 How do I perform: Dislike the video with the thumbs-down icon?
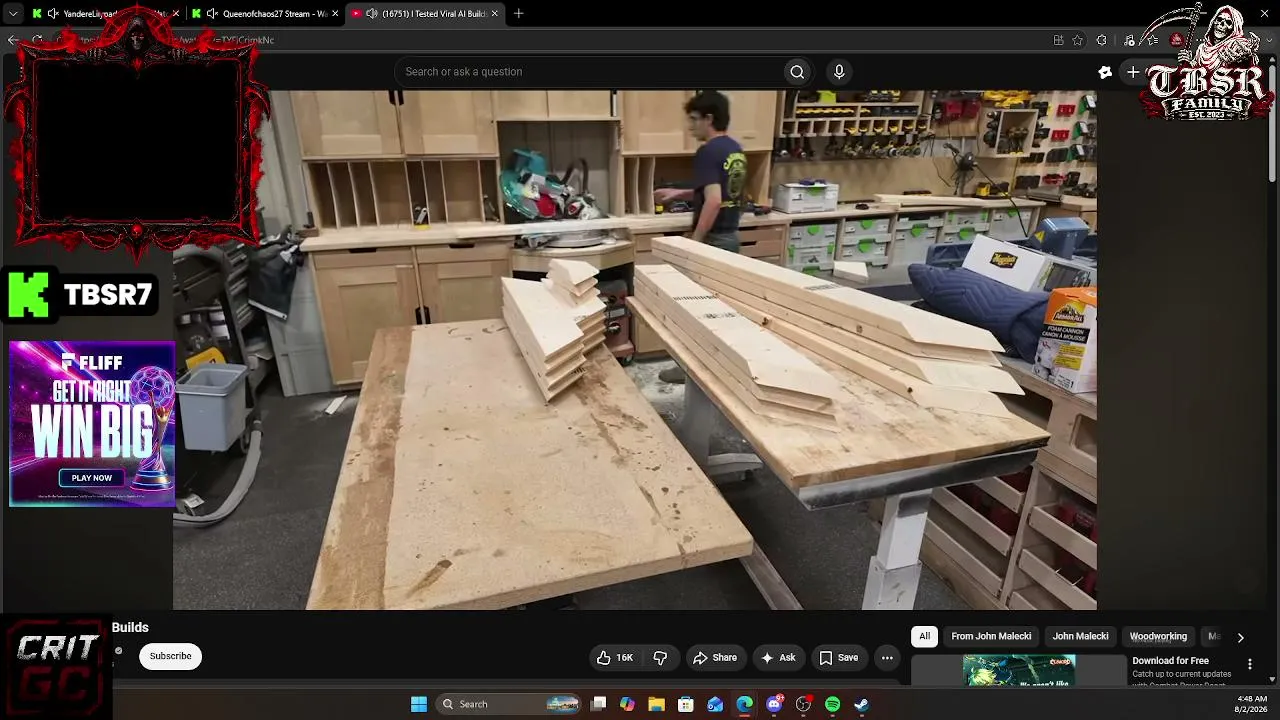tap(660, 657)
